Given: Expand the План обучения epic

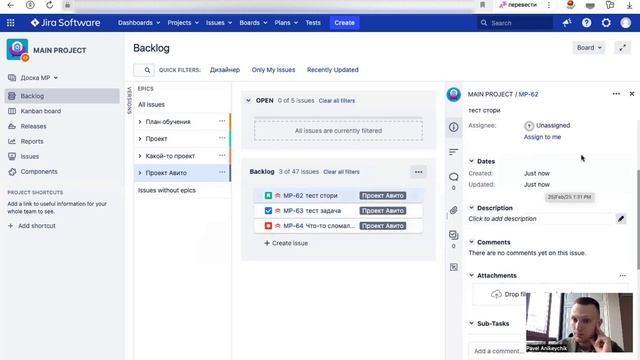Looking at the screenshot, I should point(140,122).
